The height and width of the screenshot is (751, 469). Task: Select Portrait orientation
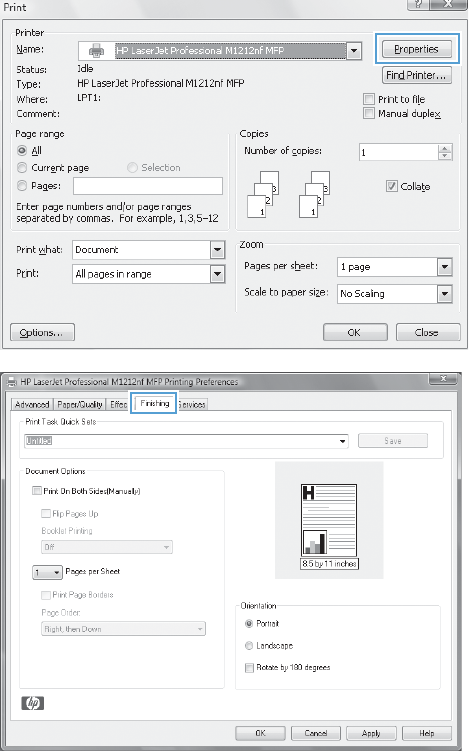pyautogui.click(x=249, y=623)
